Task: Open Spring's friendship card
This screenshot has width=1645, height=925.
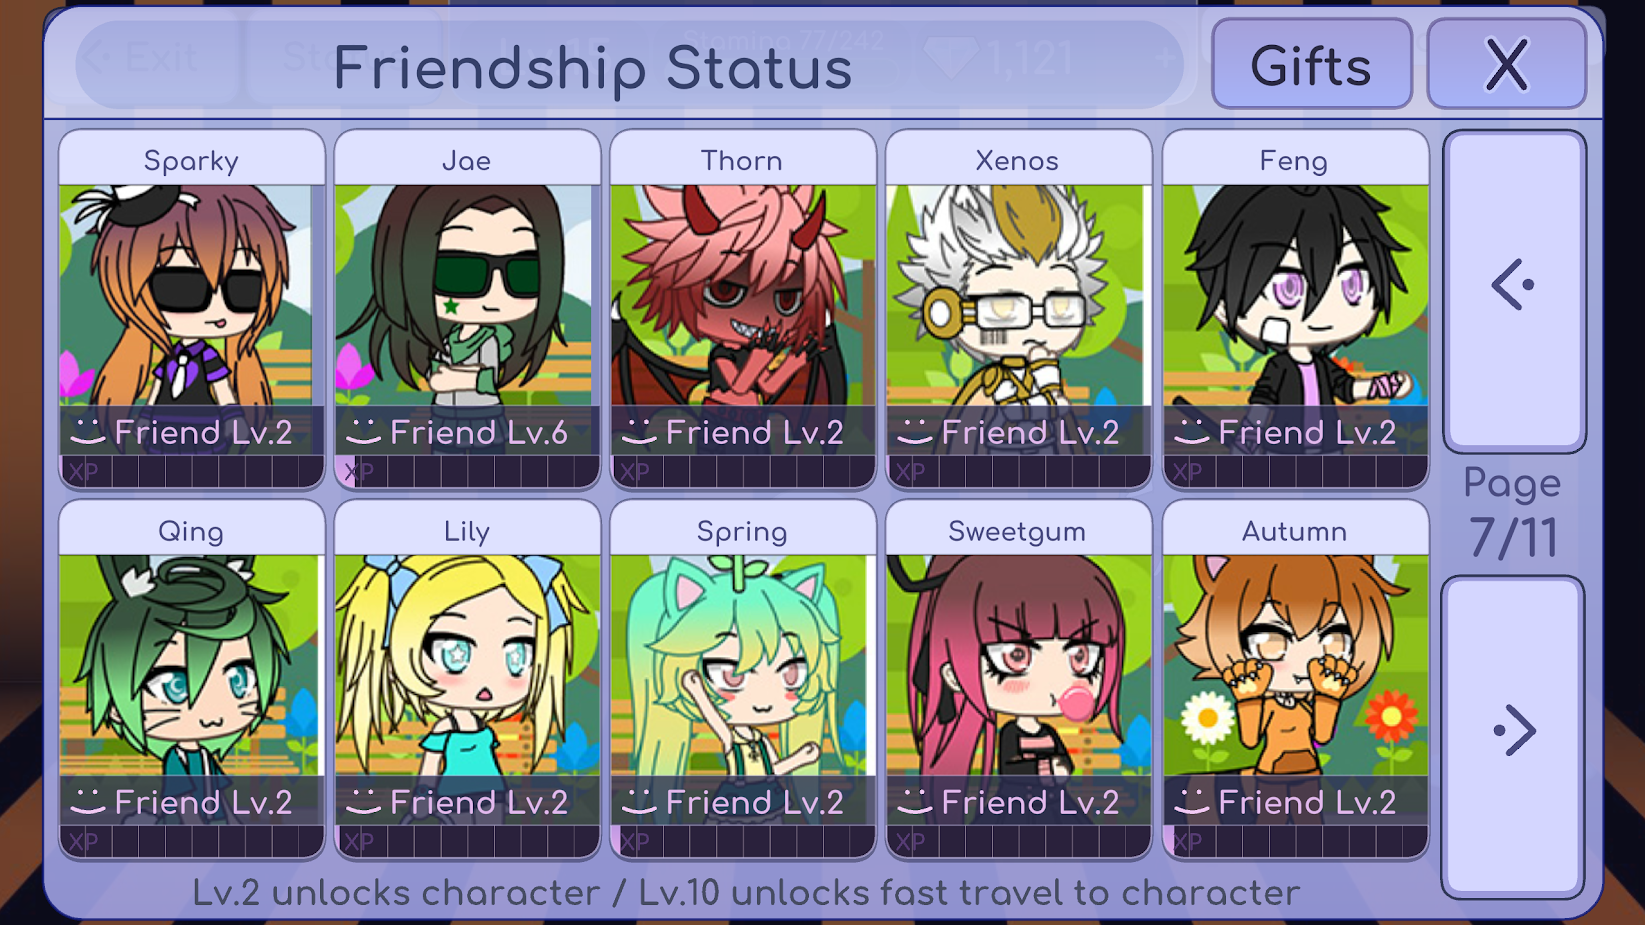Action: (x=743, y=680)
